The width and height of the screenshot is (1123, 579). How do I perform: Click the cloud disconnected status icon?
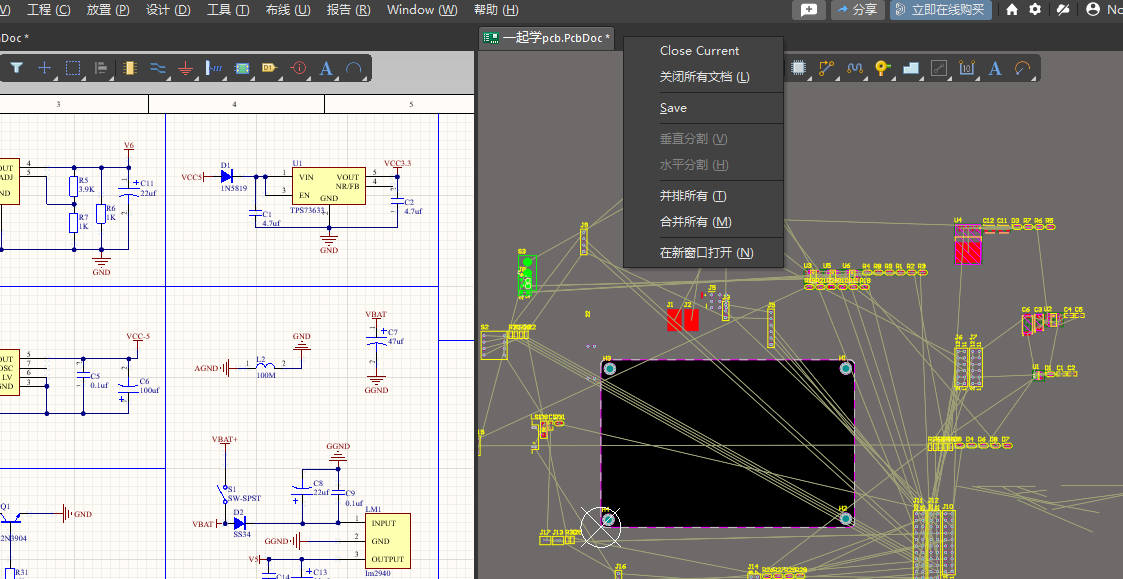click(x=1064, y=9)
